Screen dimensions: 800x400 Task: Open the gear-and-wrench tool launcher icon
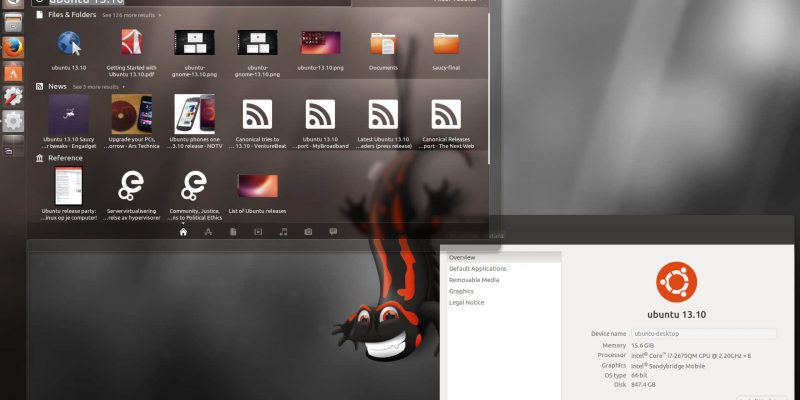pyautogui.click(x=13, y=96)
